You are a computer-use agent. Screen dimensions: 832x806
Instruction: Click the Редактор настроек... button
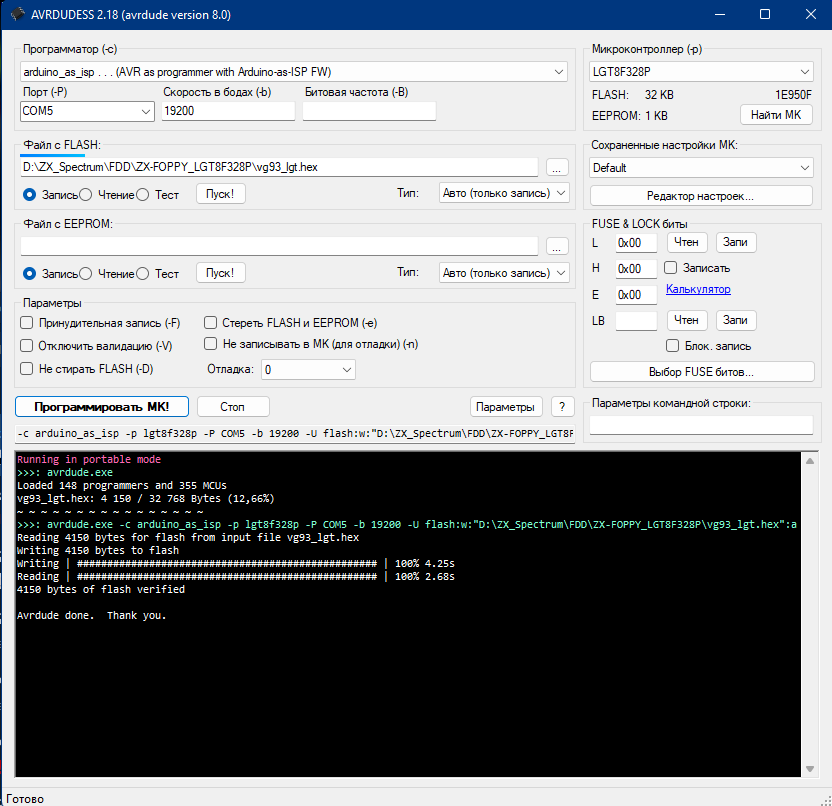(x=701, y=196)
